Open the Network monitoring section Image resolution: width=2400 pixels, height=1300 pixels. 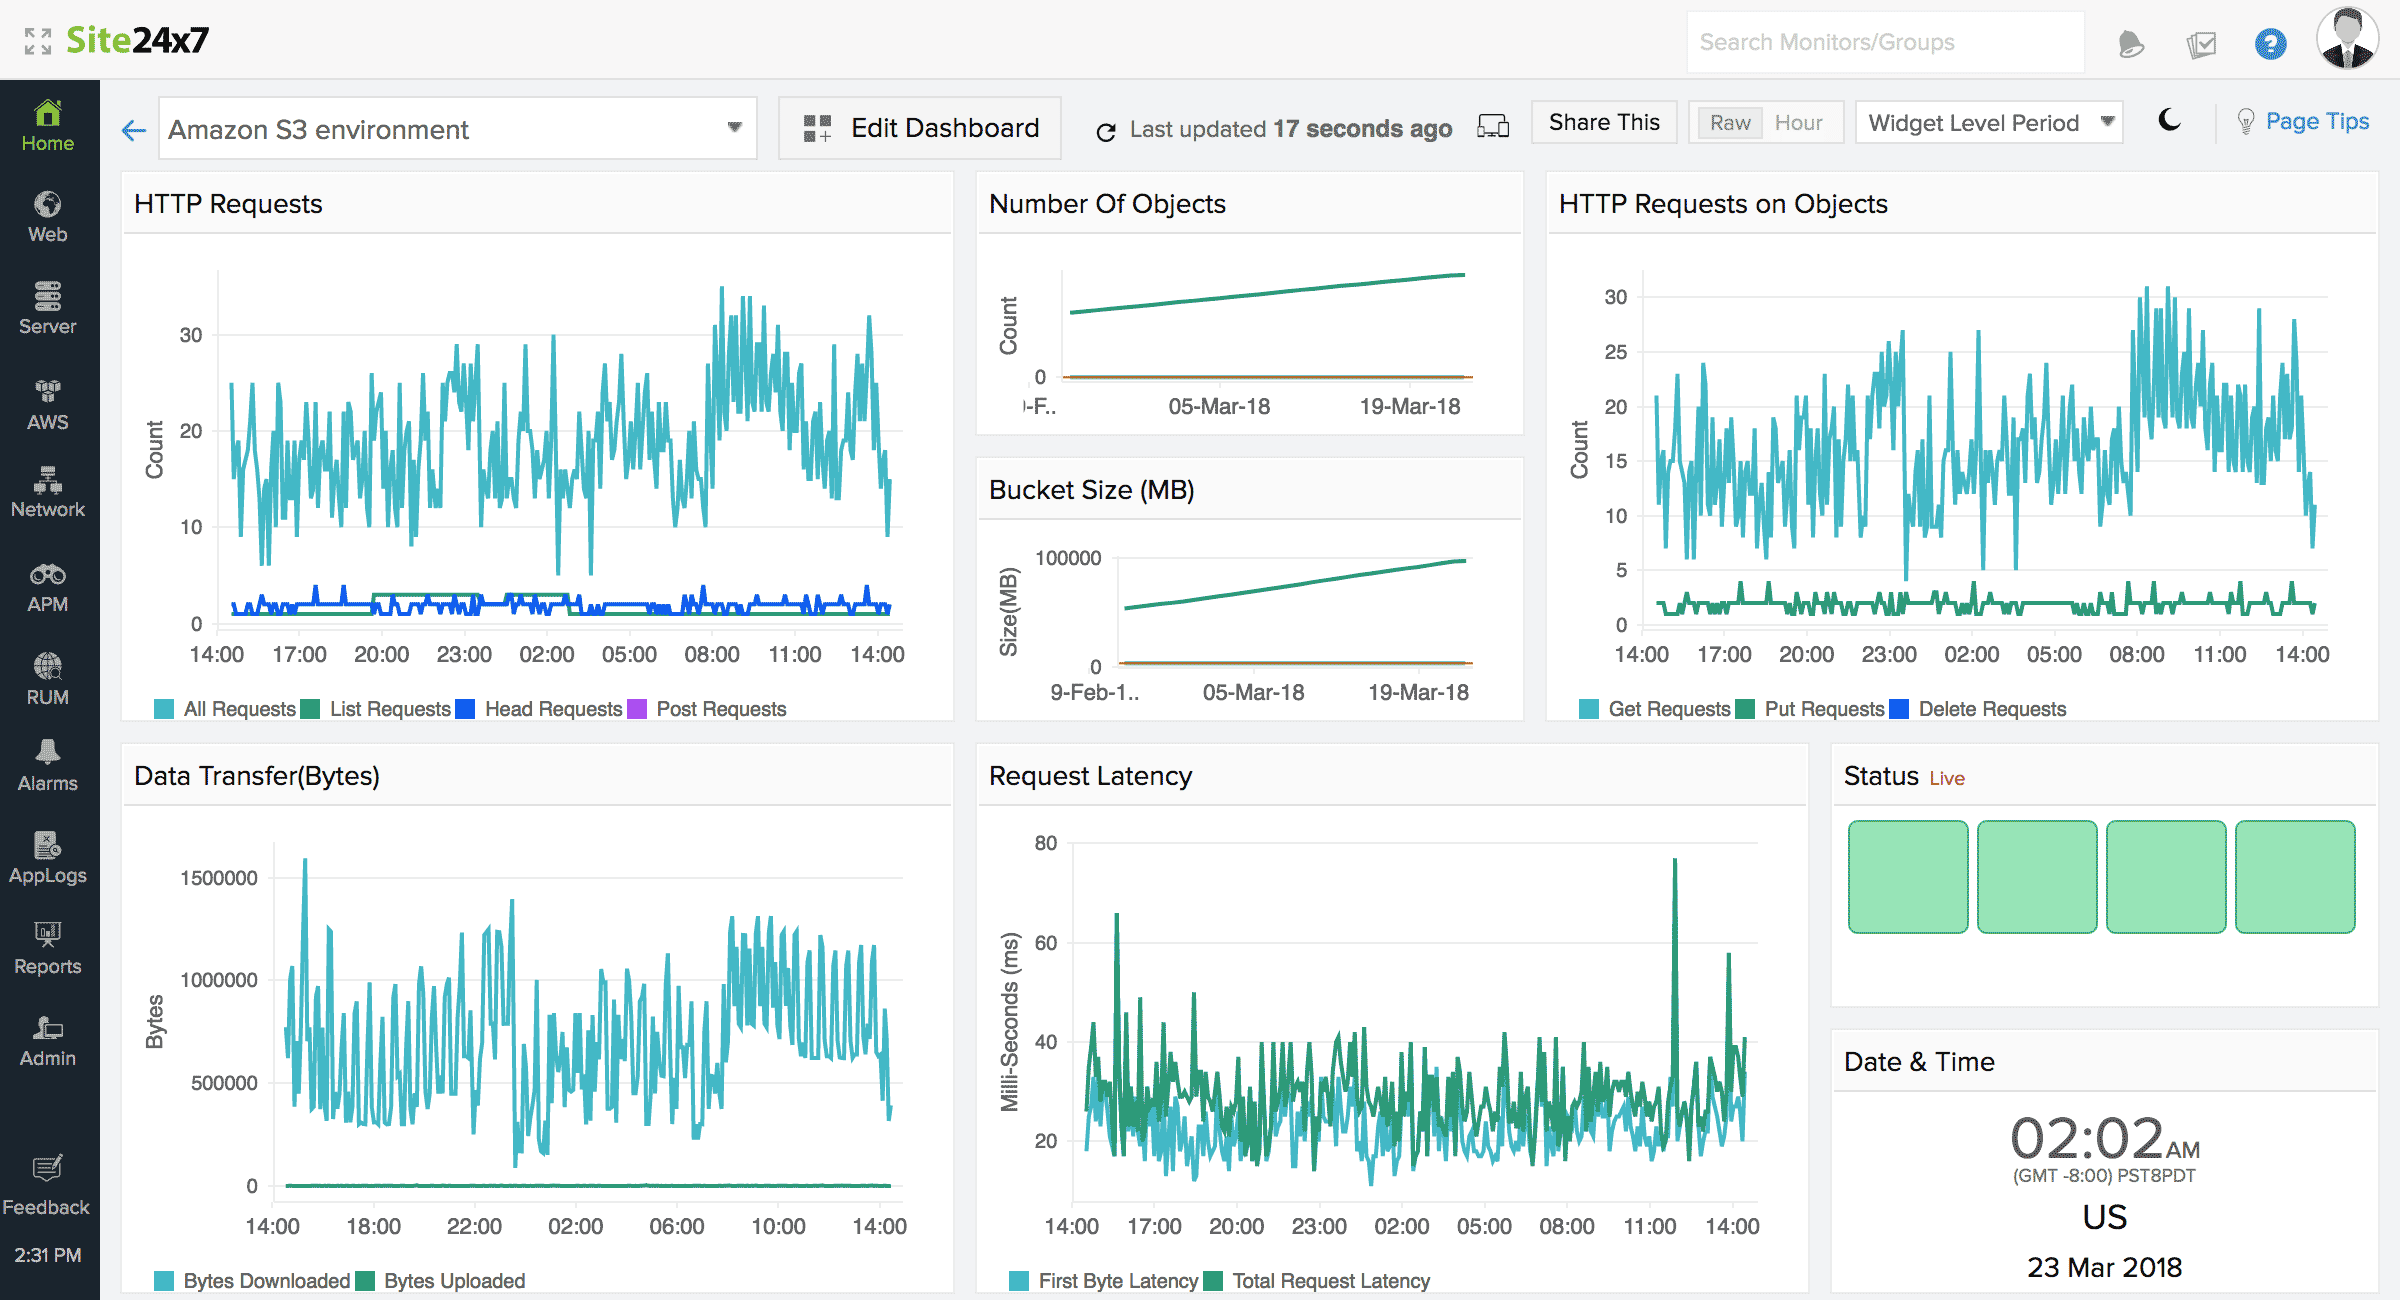point(47,492)
